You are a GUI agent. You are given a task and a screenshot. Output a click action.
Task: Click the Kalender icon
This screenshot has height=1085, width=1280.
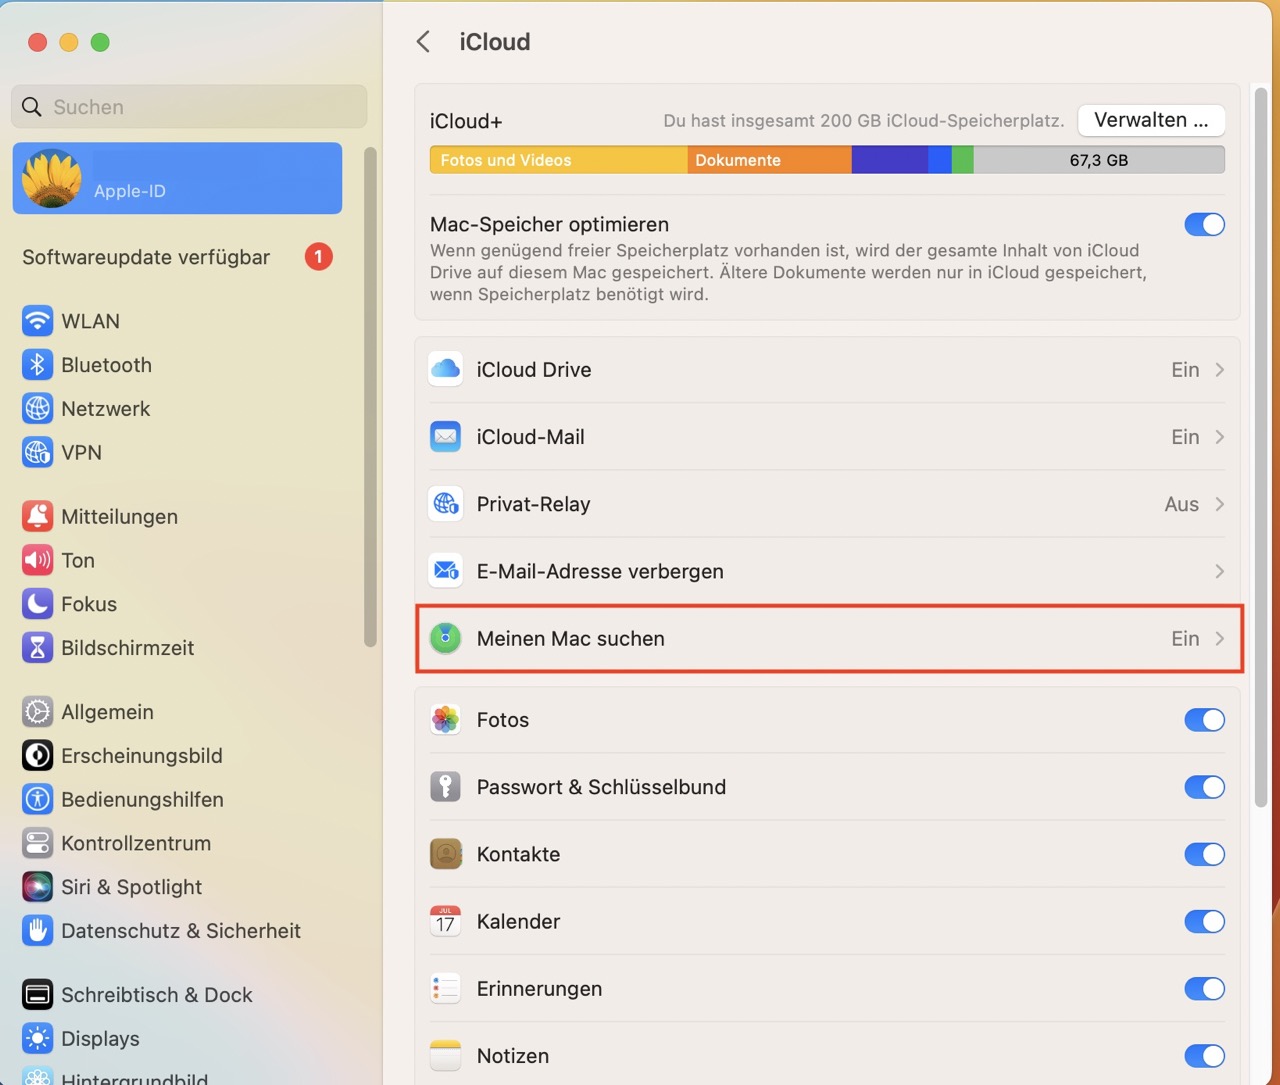point(445,921)
